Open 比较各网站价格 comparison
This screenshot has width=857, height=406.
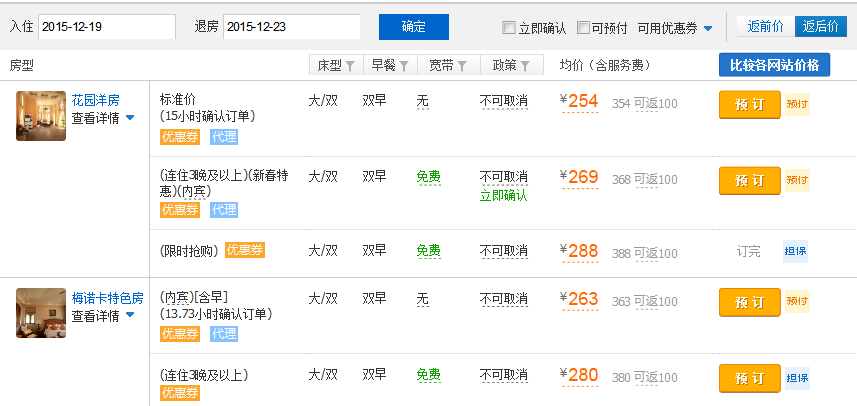tap(774, 65)
